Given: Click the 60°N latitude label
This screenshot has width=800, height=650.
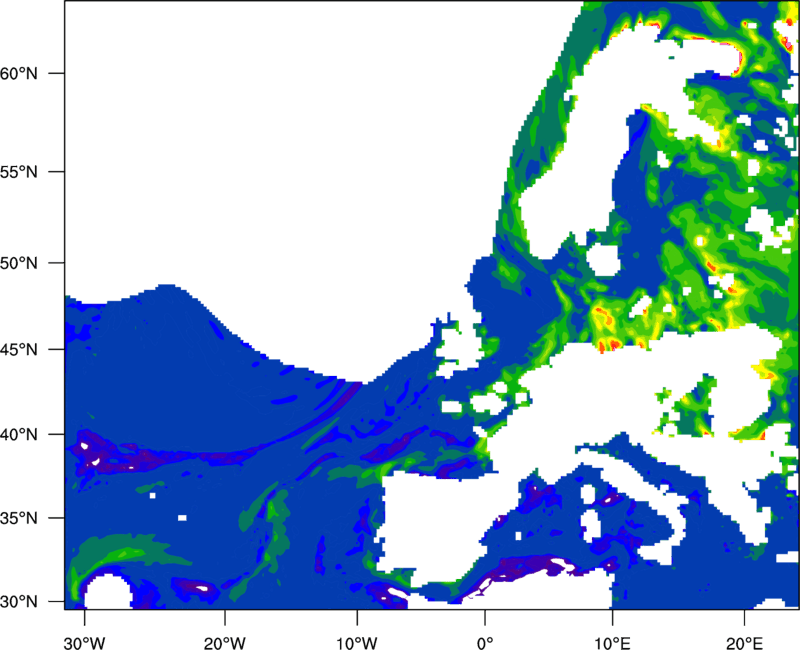Looking at the screenshot, I should [19, 73].
